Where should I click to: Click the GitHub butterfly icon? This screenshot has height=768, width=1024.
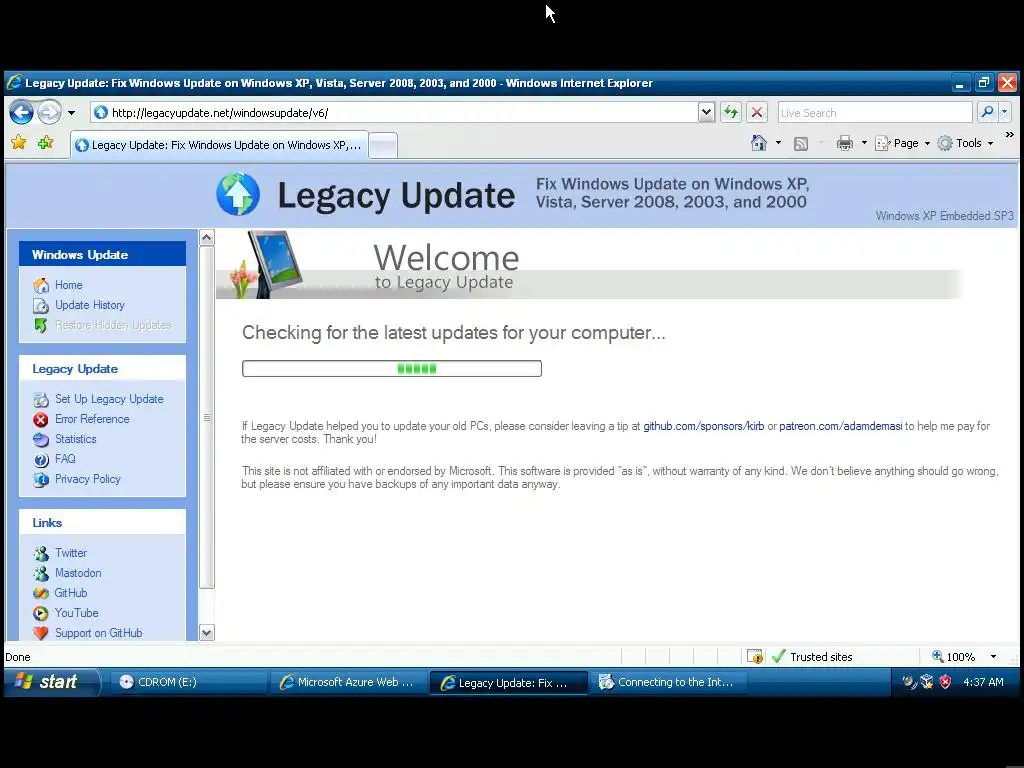(40, 594)
